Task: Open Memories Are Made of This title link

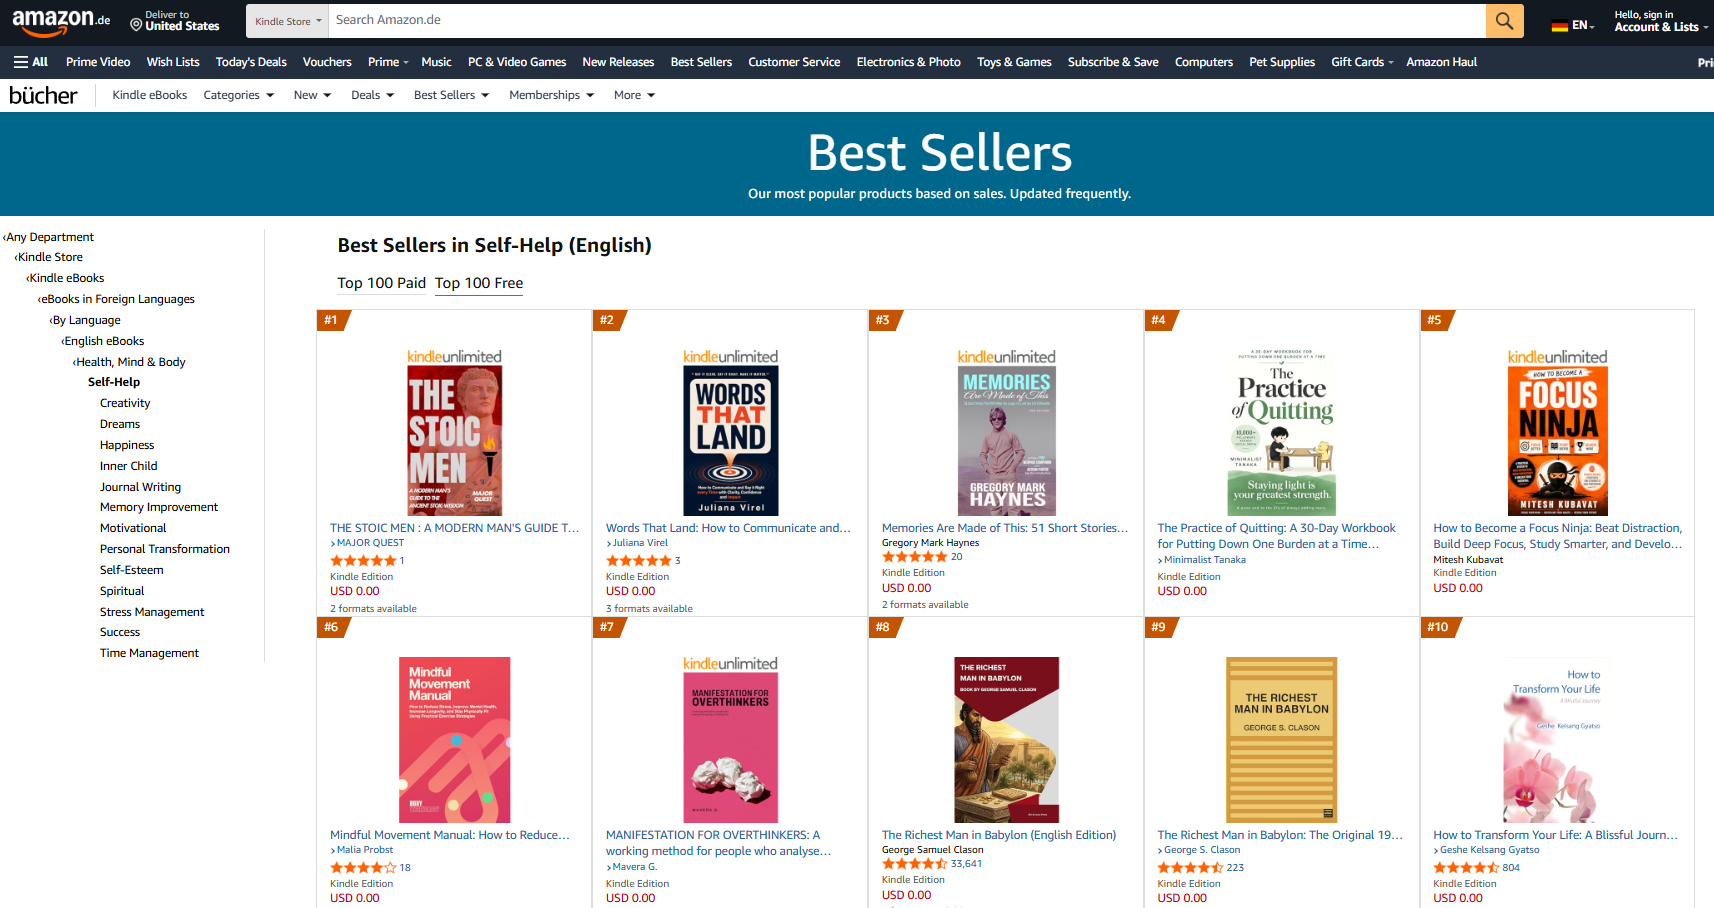Action: 1005,528
